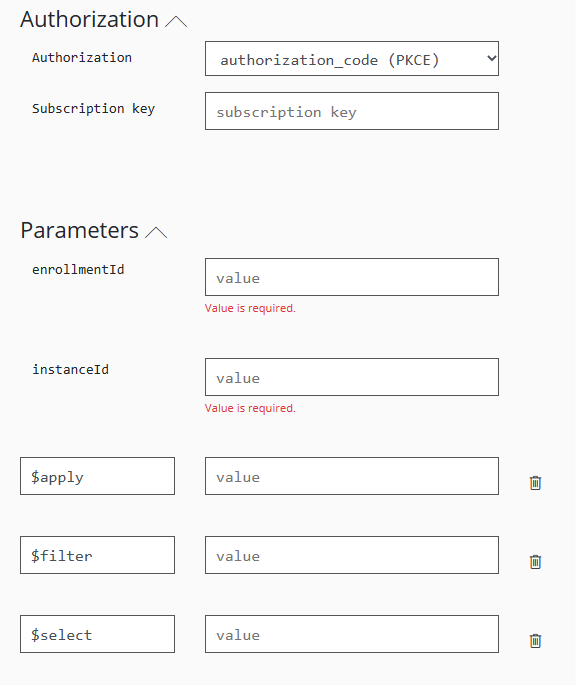Select the $select parameter name box
This screenshot has width=576, height=685.
[97, 634]
